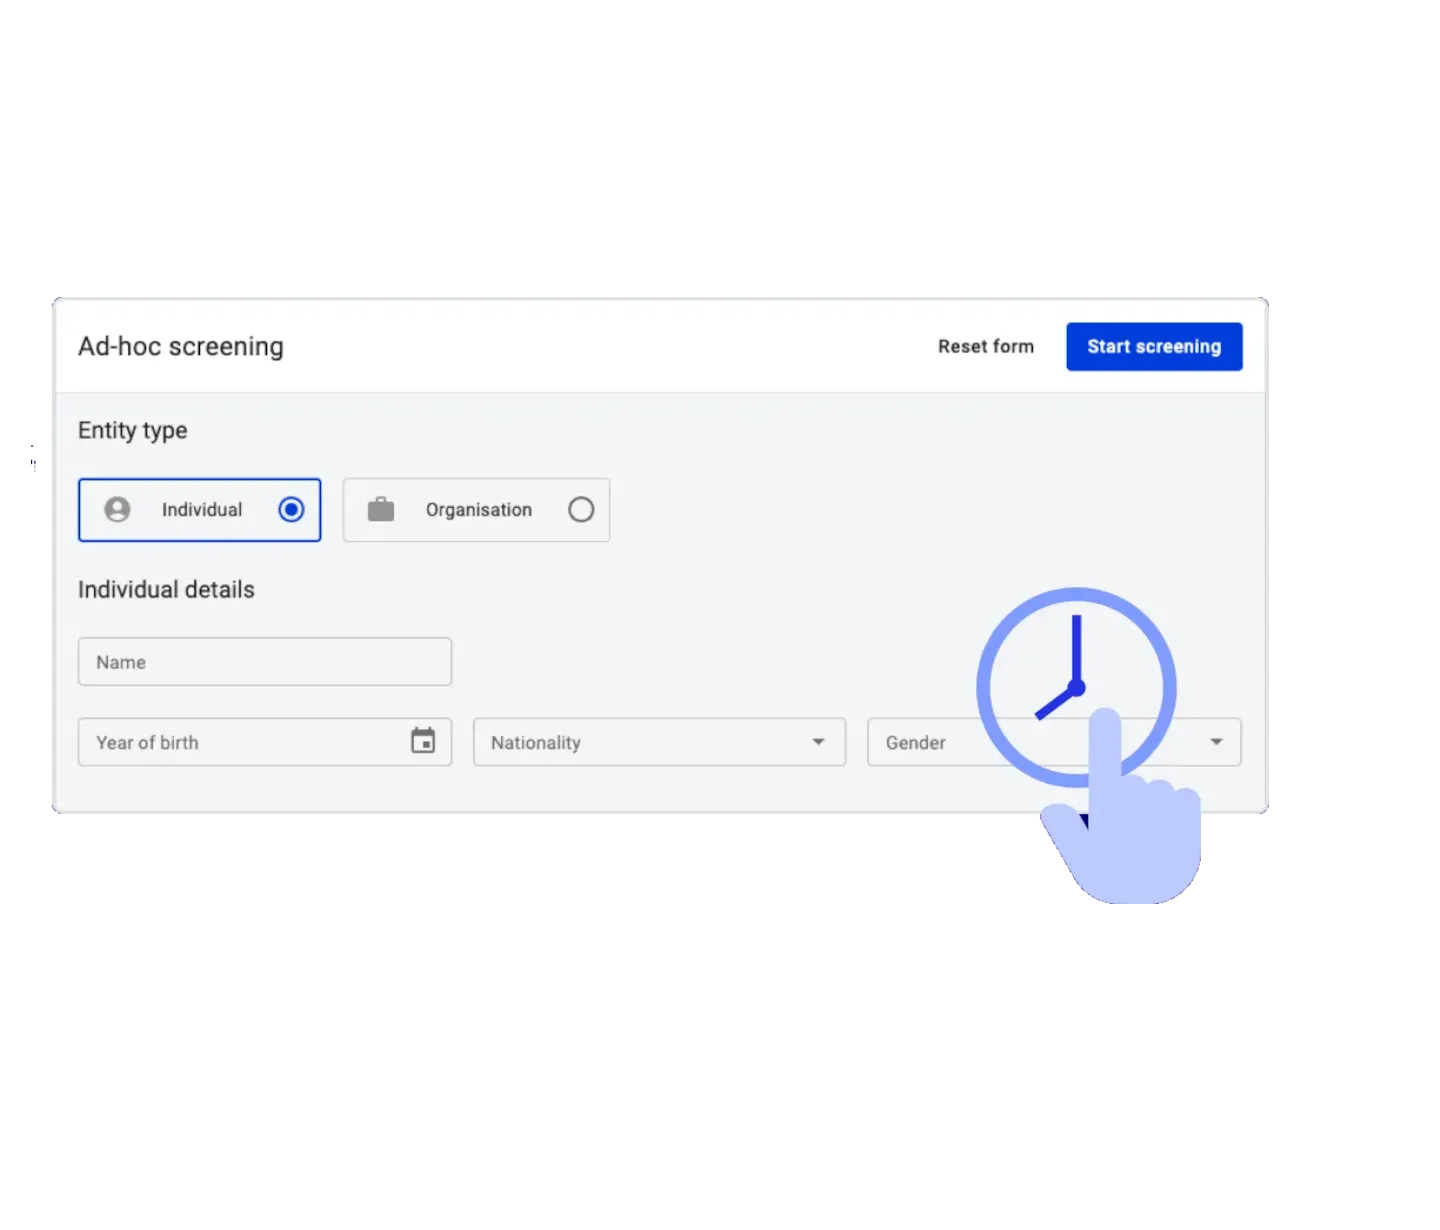The image size is (1440, 1230).
Task: Select the Individual radio button
Action: 291,510
